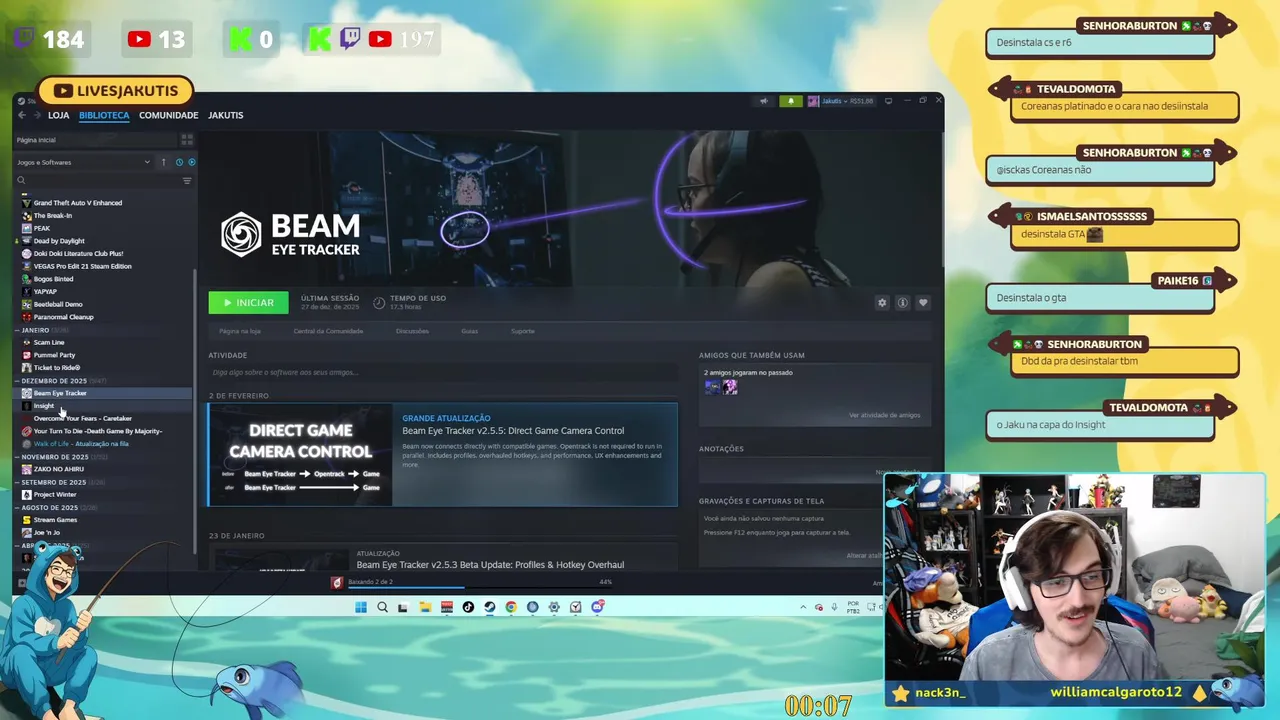This screenshot has width=1280, height=720.
Task: Open the Guias tab
Action: 470,331
